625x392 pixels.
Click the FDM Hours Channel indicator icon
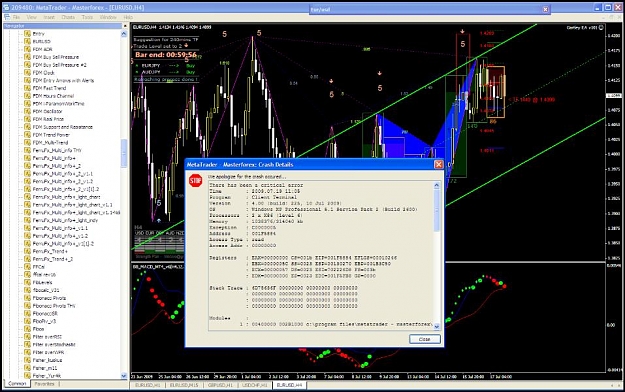27,96
